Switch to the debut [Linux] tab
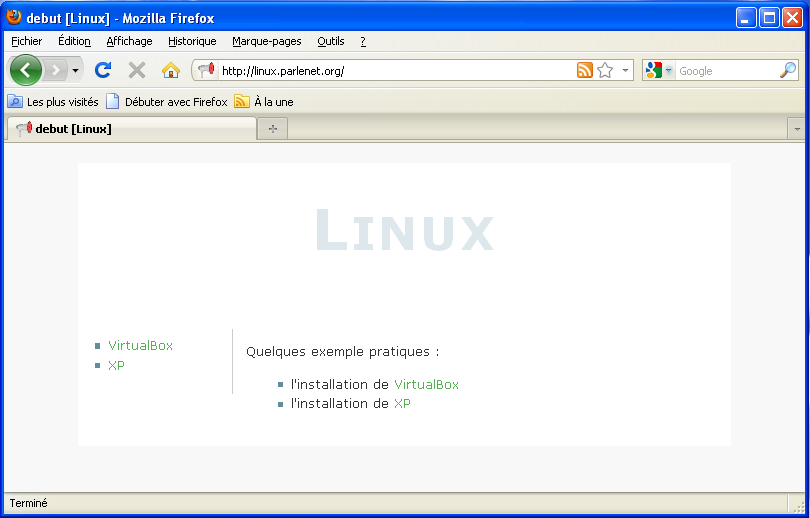The image size is (810, 518). point(130,129)
